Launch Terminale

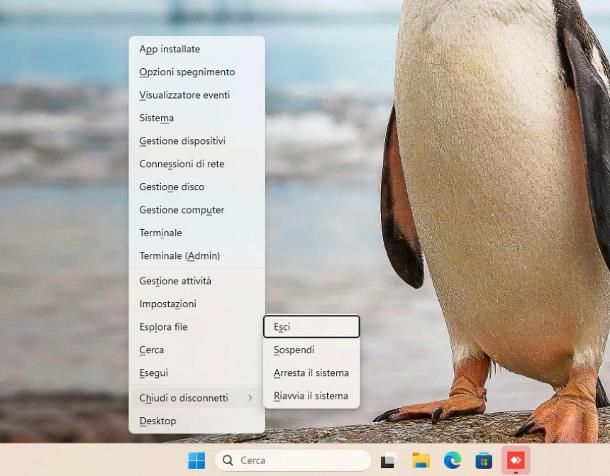point(197,233)
